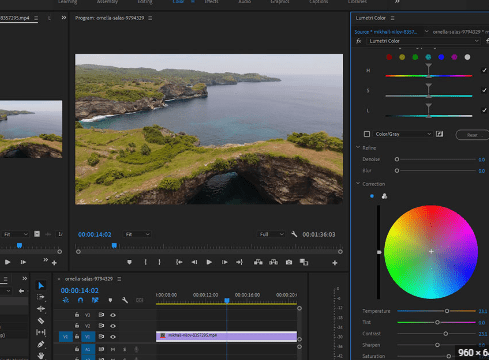Open the timeline sequence panel menu
Viewport: 489px width, 360px height.
[x=119, y=279]
